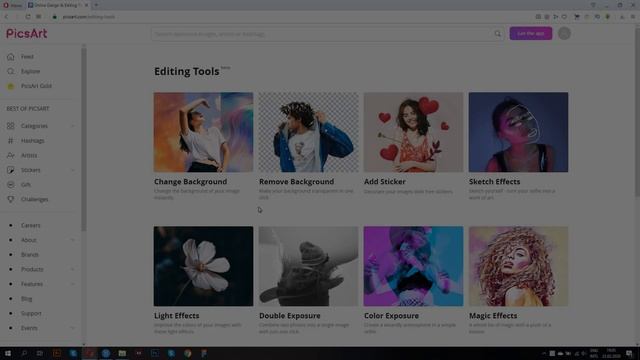640x360 pixels.
Task: Open the user profile avatar
Action: click(x=564, y=33)
